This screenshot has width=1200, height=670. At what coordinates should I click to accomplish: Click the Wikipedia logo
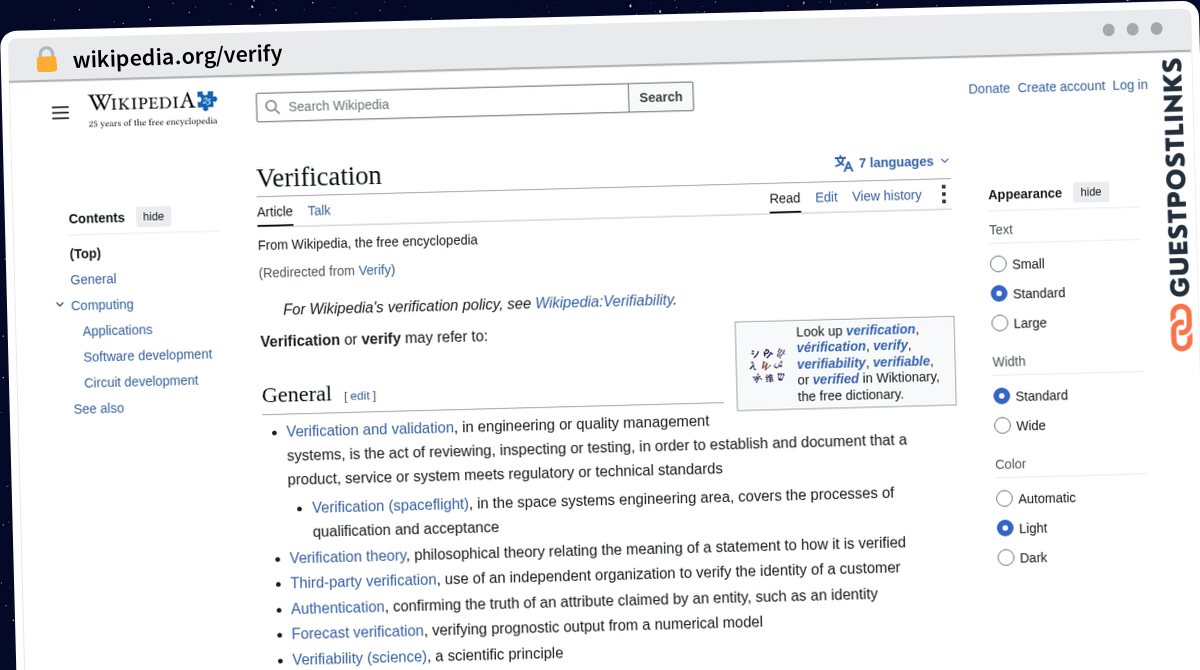(152, 109)
